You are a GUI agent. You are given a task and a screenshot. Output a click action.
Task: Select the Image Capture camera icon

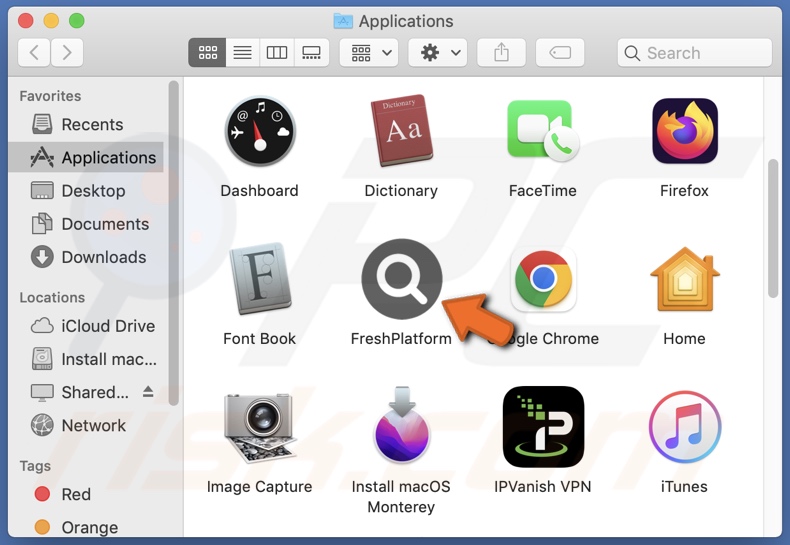pyautogui.click(x=260, y=427)
